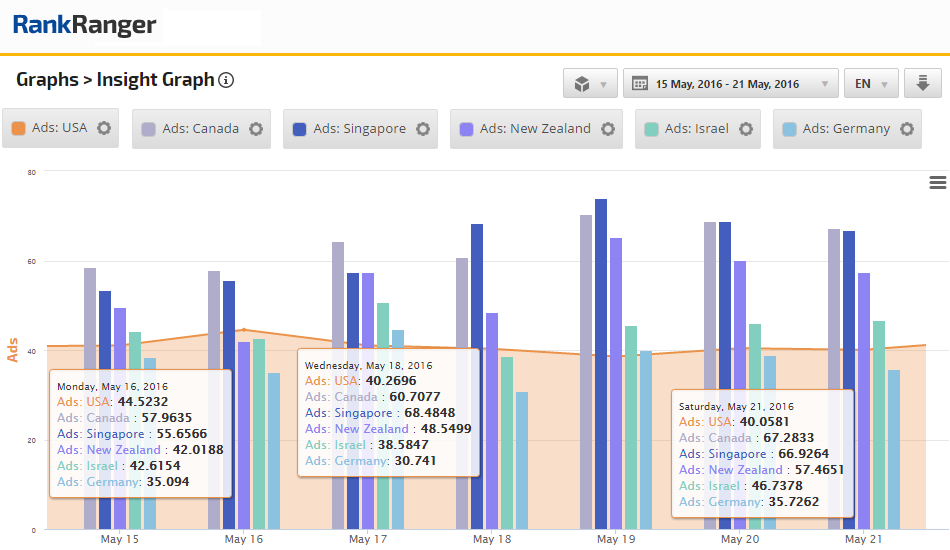The image size is (950, 550).
Task: Open settings gear for Ads: Canada
Action: (x=256, y=129)
